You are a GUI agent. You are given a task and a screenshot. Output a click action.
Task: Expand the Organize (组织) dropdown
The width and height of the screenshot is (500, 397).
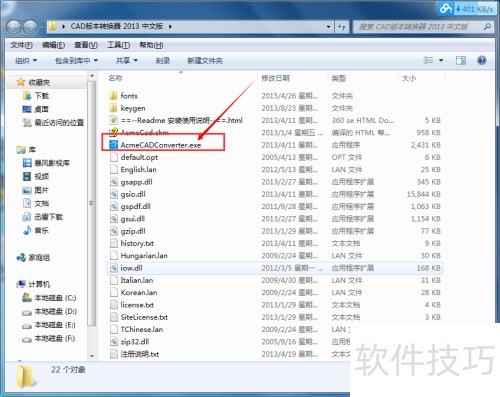26,60
